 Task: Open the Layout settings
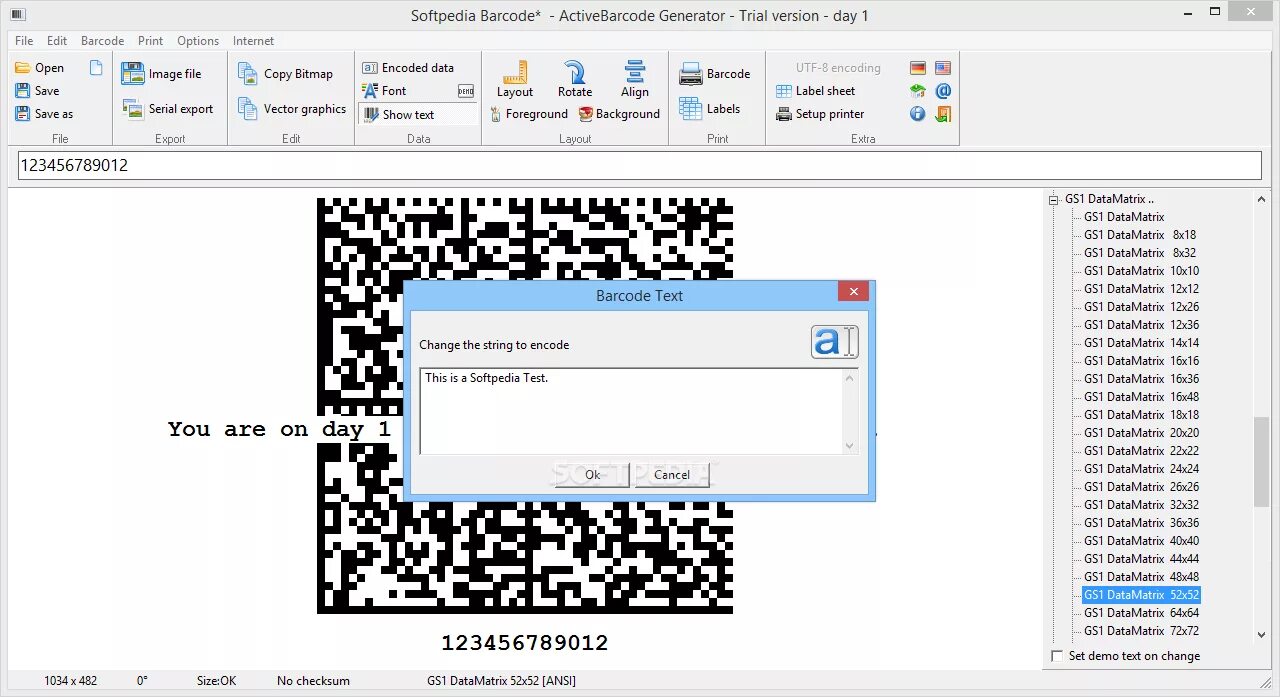tap(515, 79)
